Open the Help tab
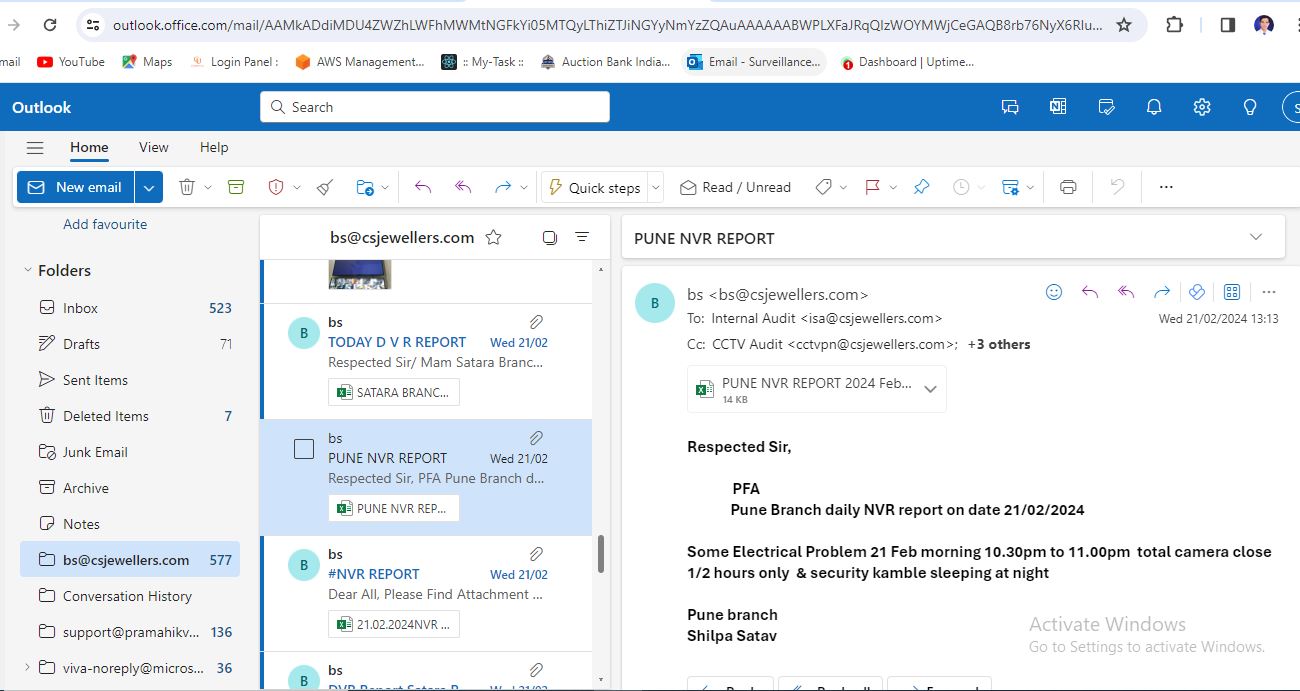The width and height of the screenshot is (1300, 691). click(x=214, y=147)
